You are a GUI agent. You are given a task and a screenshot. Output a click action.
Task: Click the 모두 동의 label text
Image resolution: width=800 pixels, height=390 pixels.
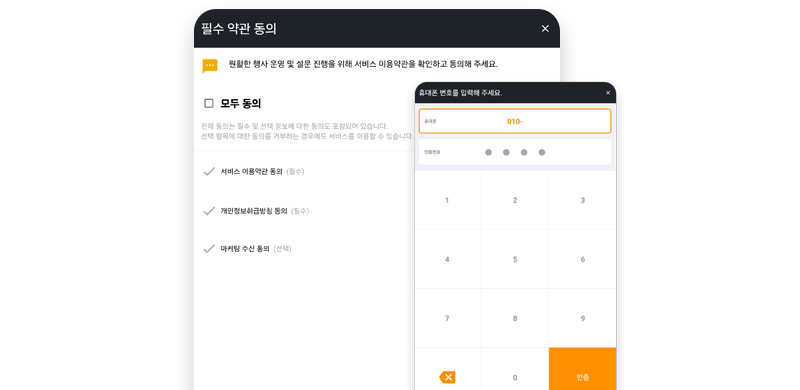coord(241,104)
